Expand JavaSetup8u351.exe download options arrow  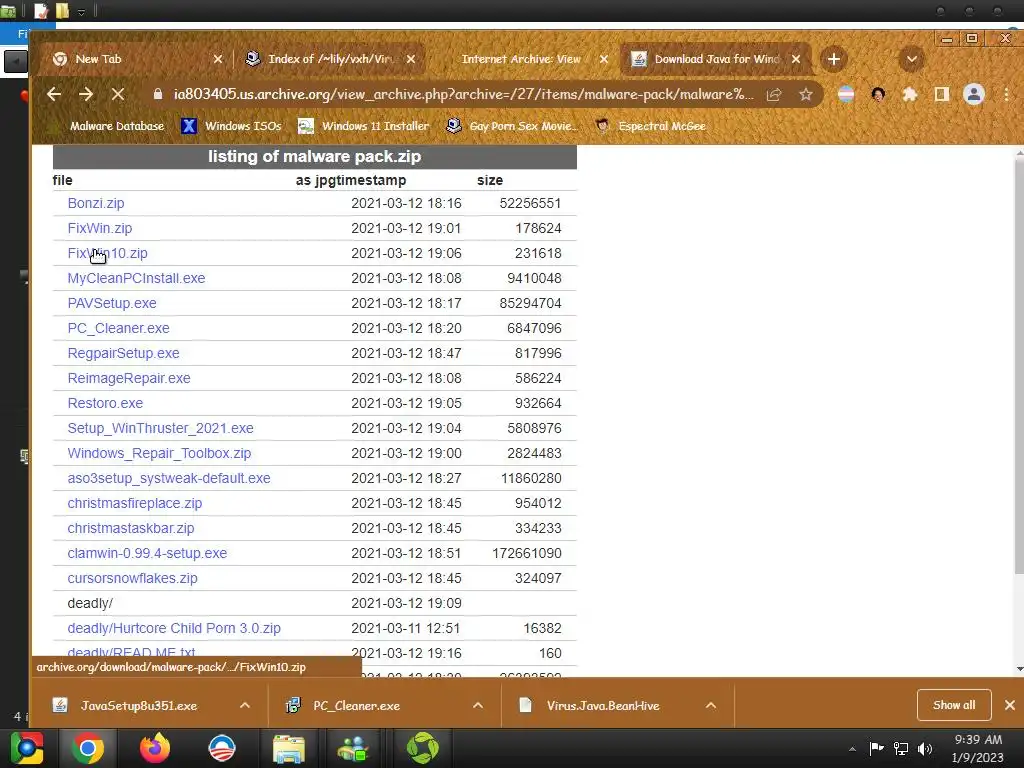pyautogui.click(x=245, y=705)
